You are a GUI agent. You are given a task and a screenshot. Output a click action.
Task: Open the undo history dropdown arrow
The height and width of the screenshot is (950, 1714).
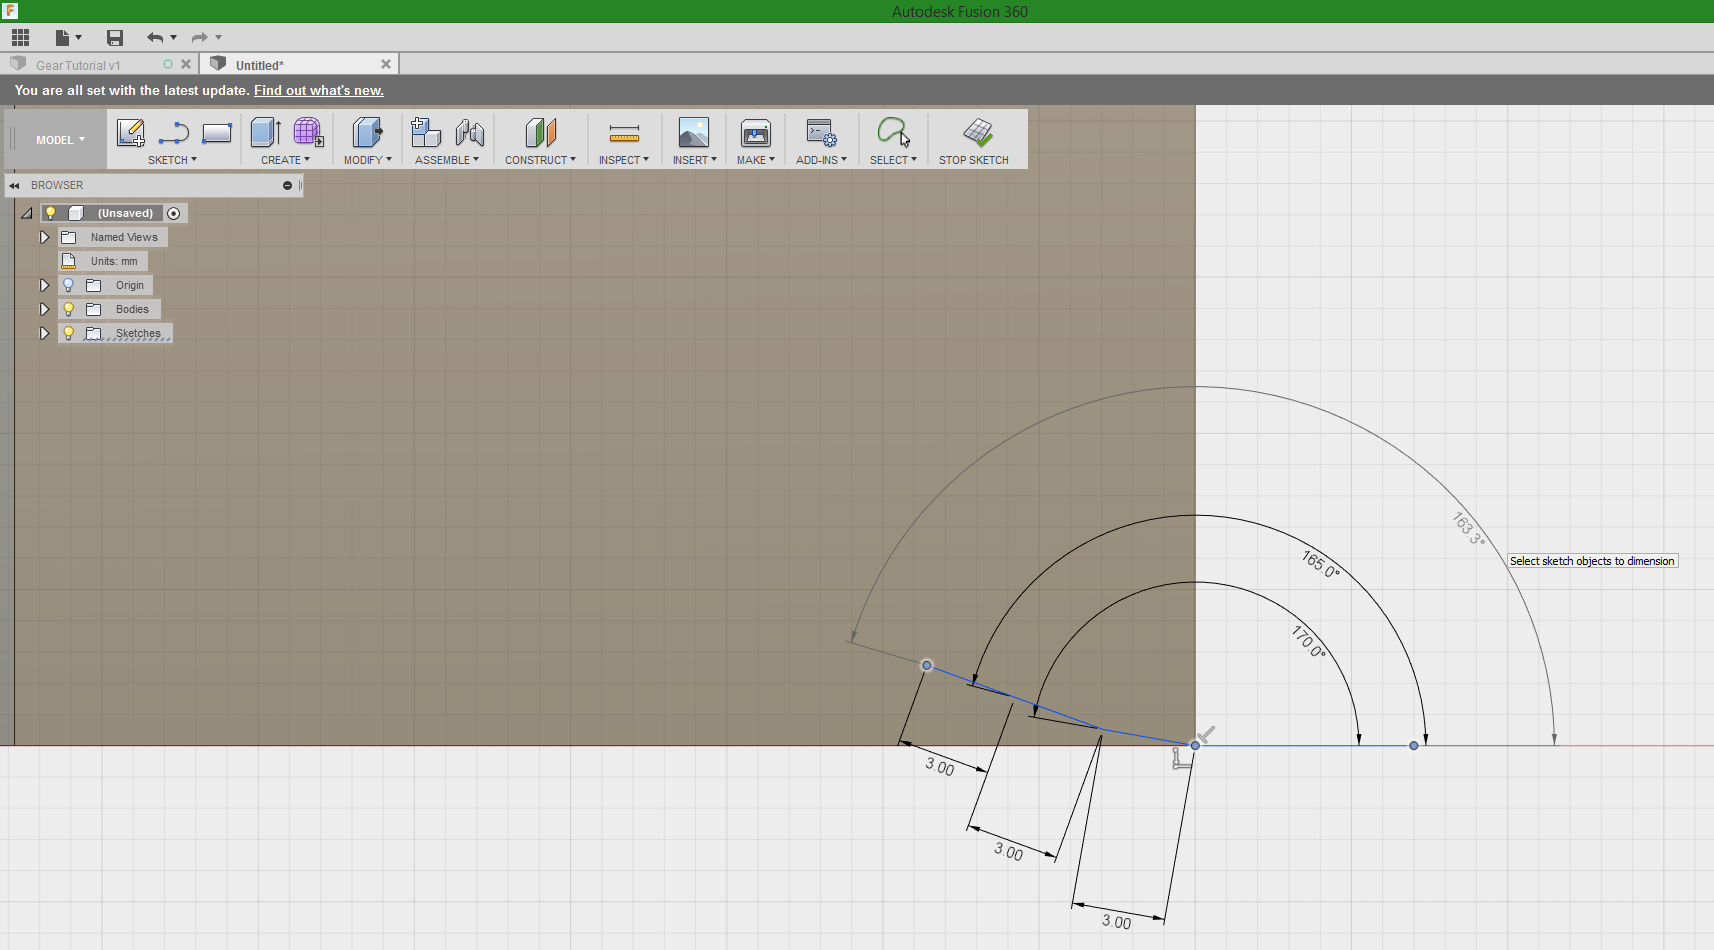[x=174, y=38]
